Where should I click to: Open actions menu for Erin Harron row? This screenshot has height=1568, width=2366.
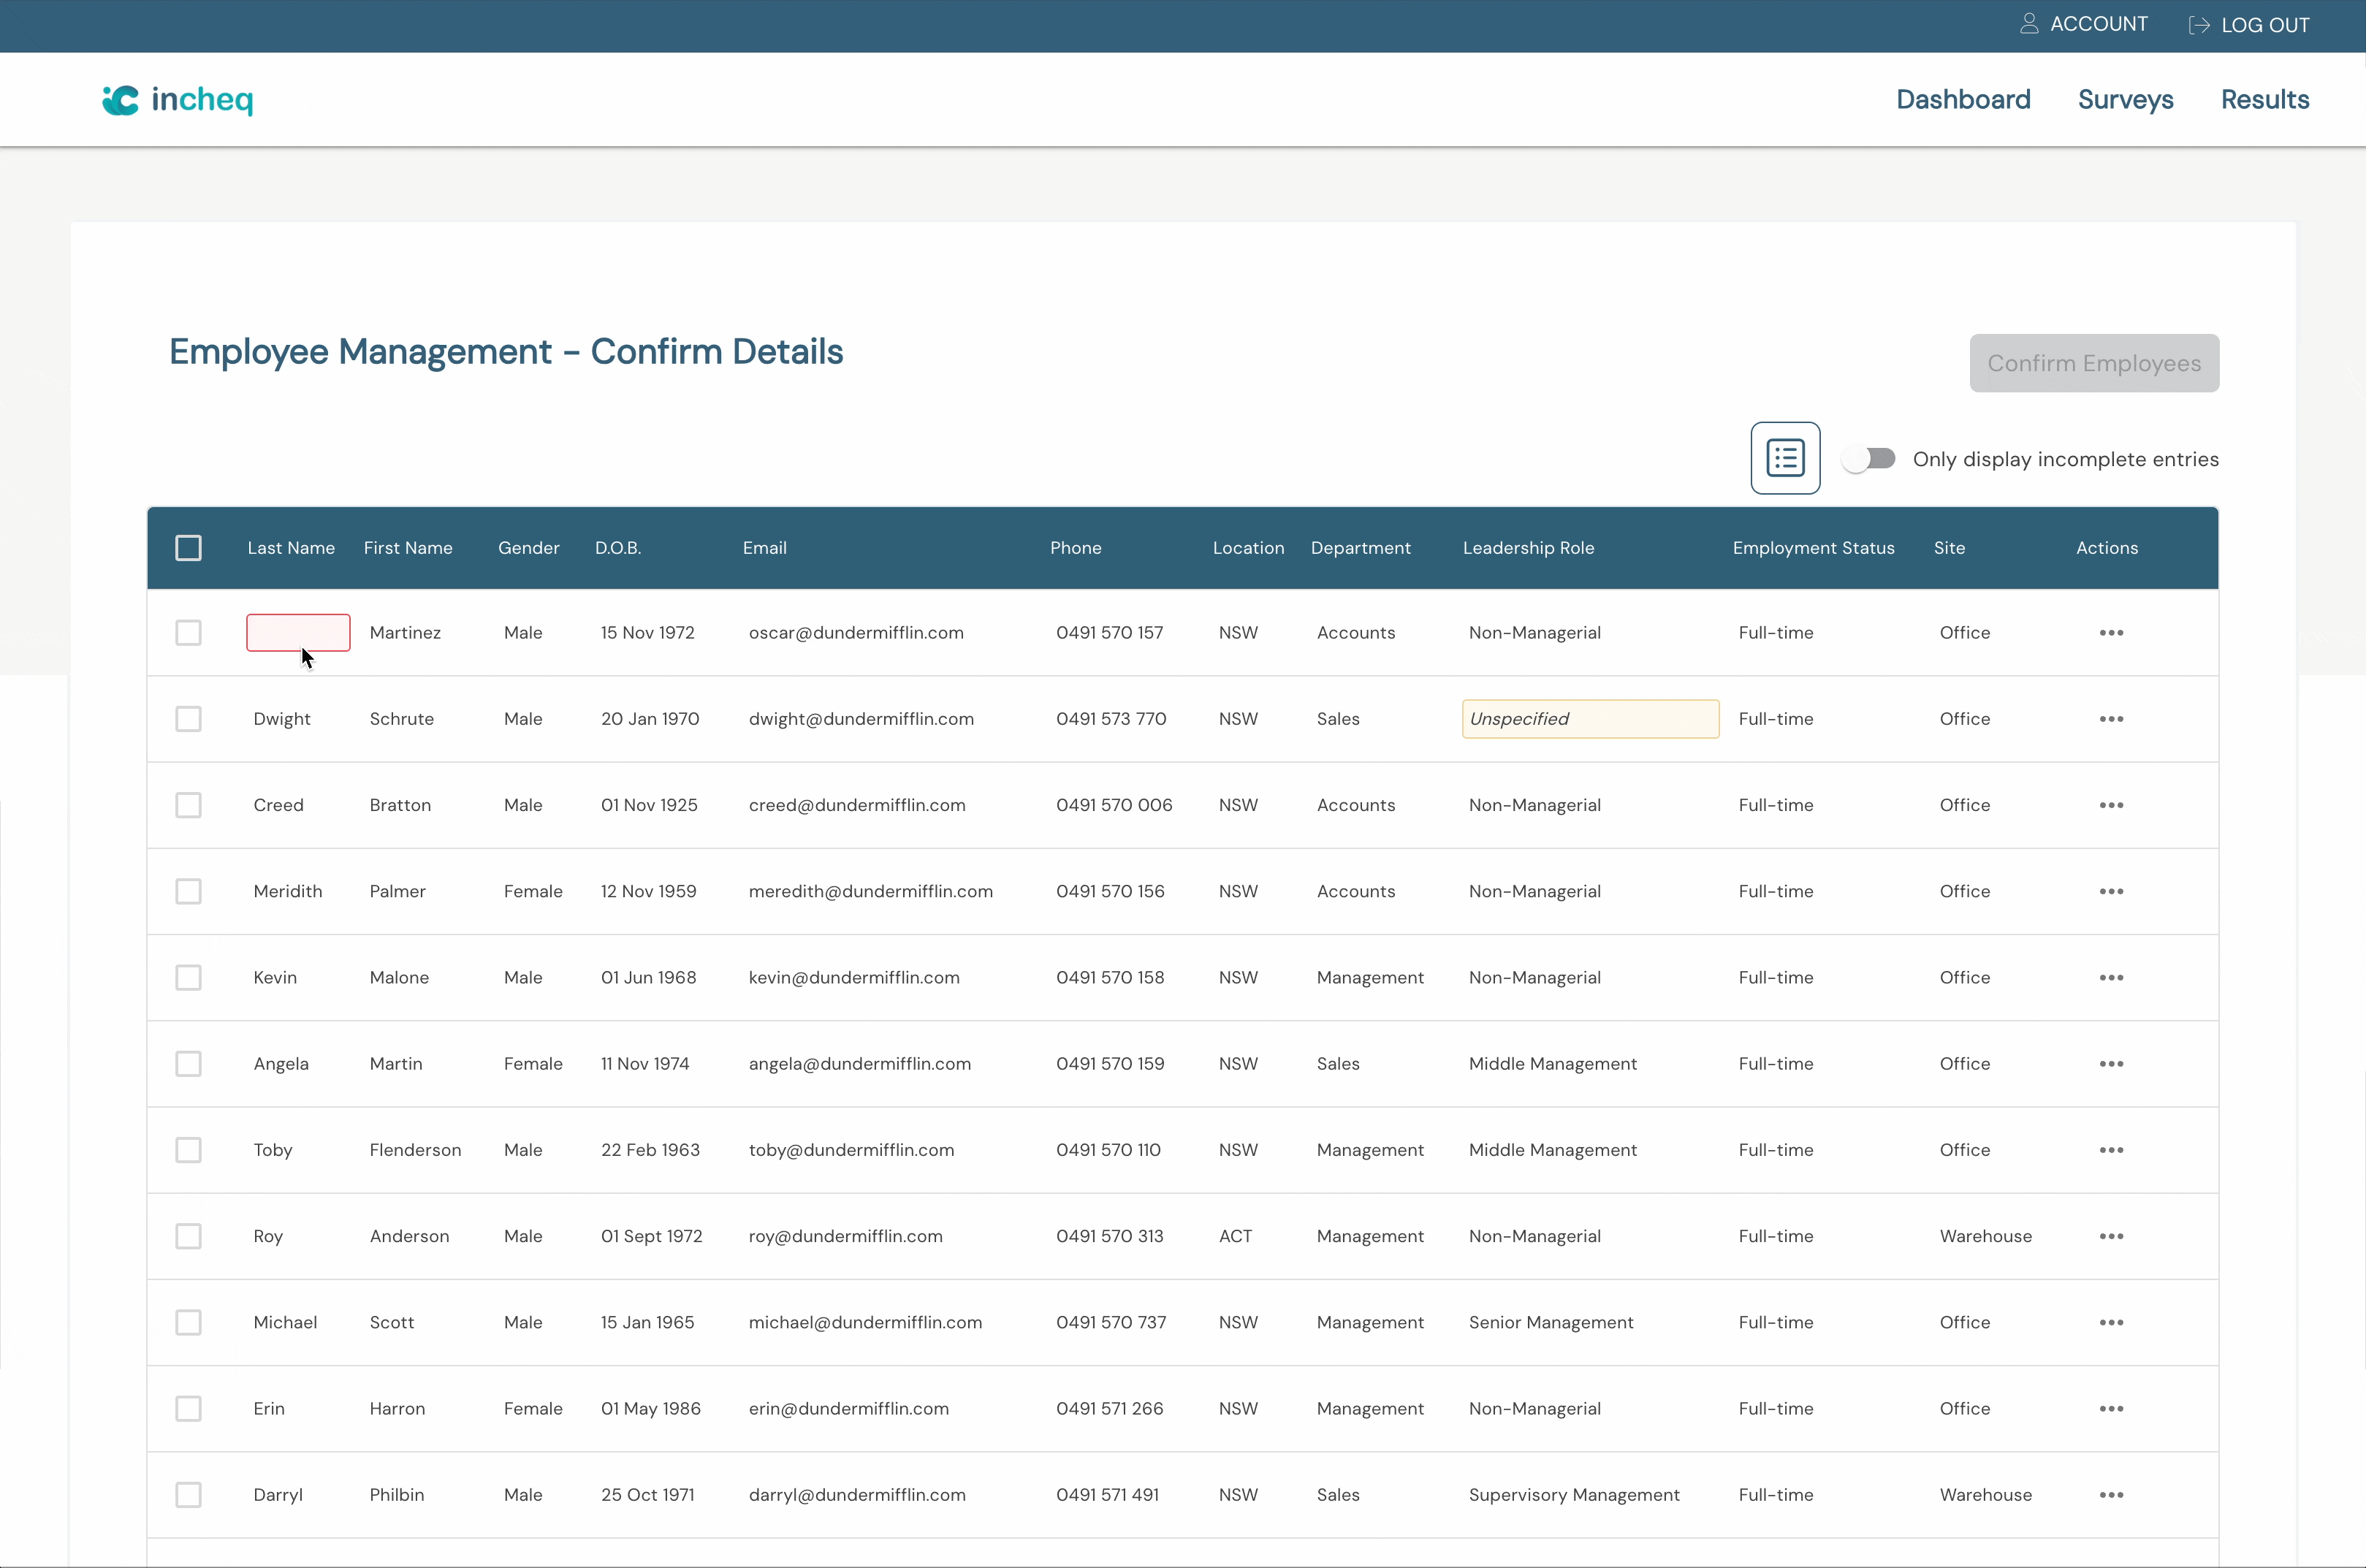[x=2111, y=1408]
